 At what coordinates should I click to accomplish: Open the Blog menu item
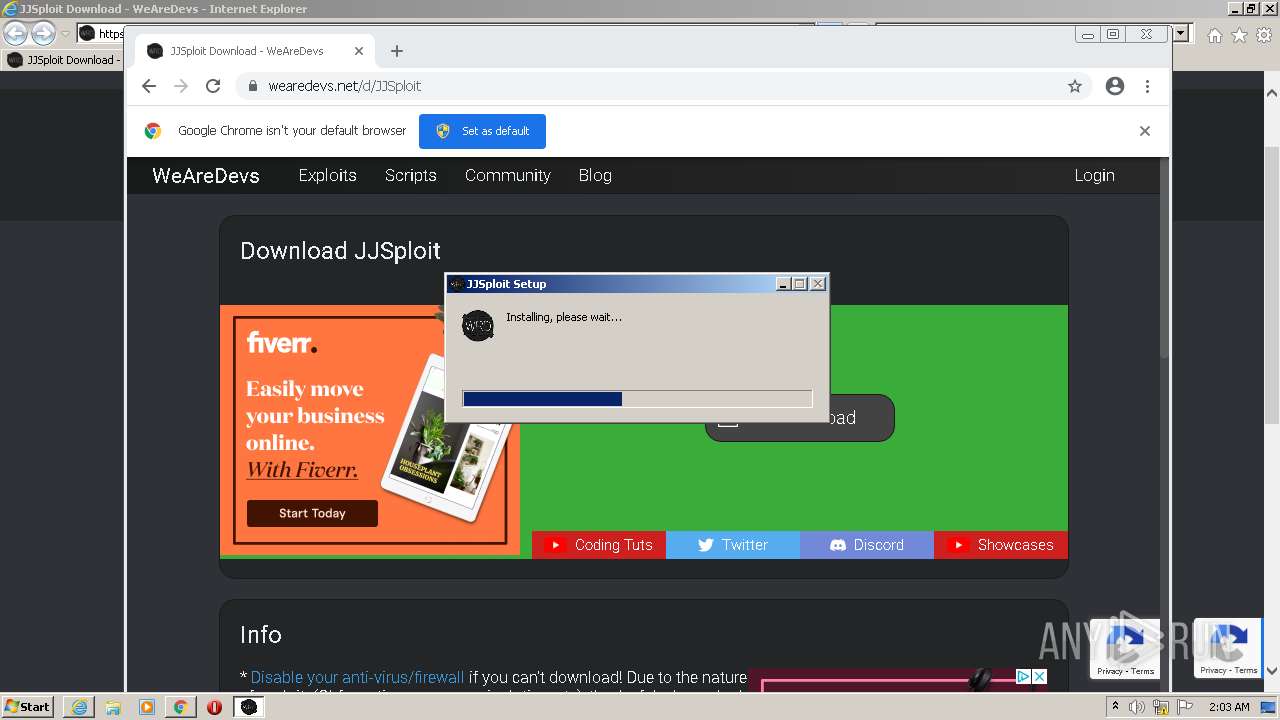(595, 175)
